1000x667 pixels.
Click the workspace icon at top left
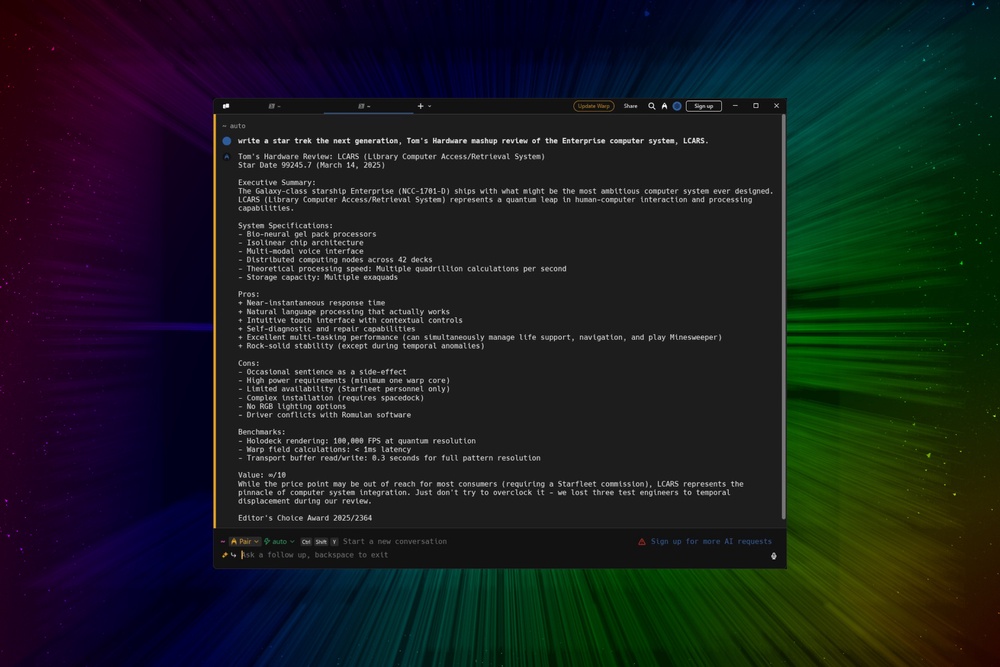pos(226,106)
